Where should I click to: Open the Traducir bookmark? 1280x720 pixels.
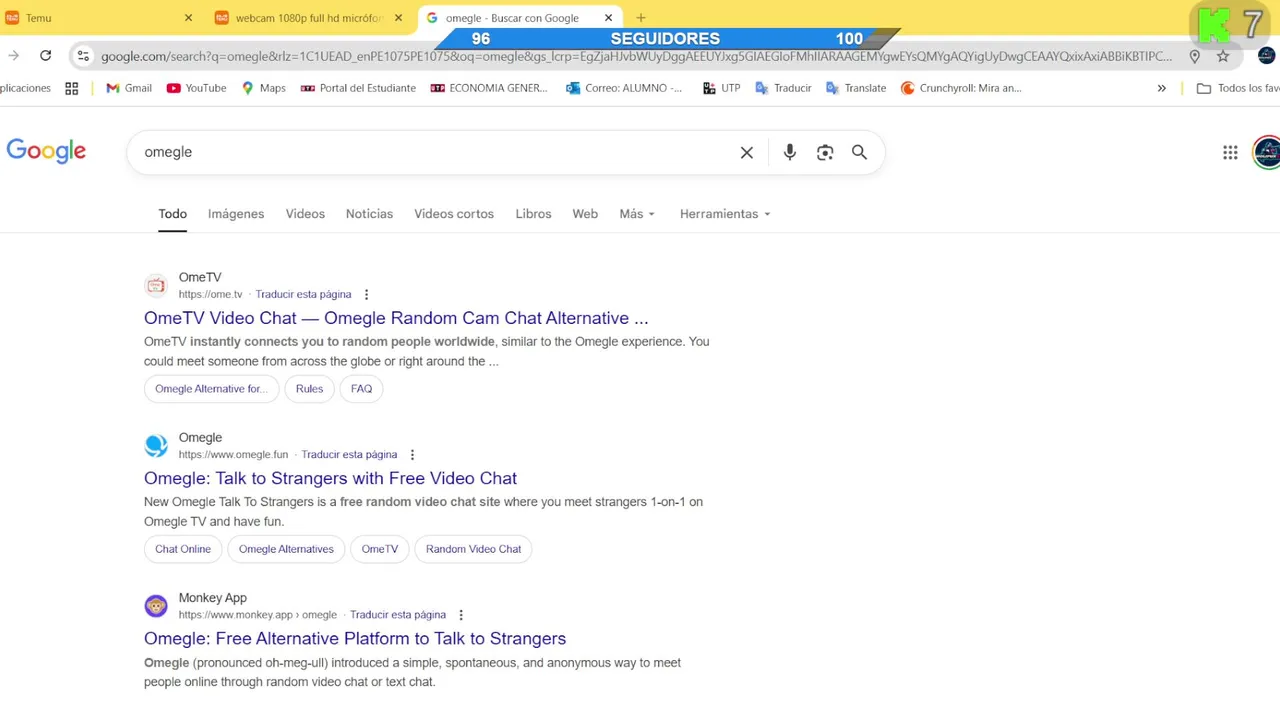coord(783,88)
